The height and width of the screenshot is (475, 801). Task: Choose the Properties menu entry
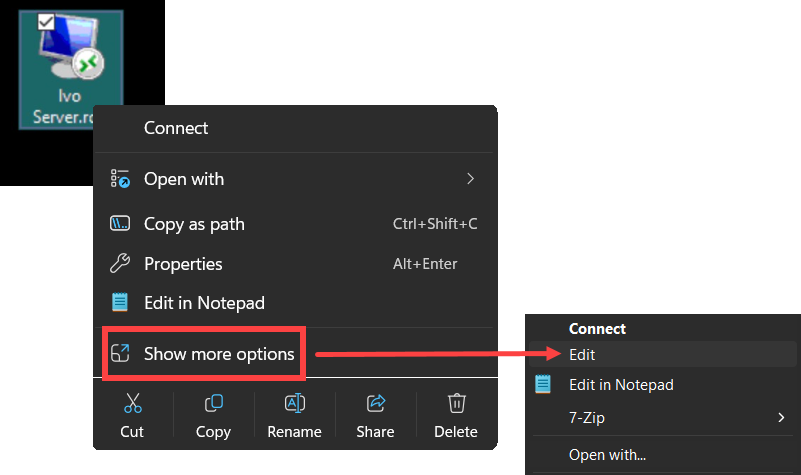click(x=183, y=264)
